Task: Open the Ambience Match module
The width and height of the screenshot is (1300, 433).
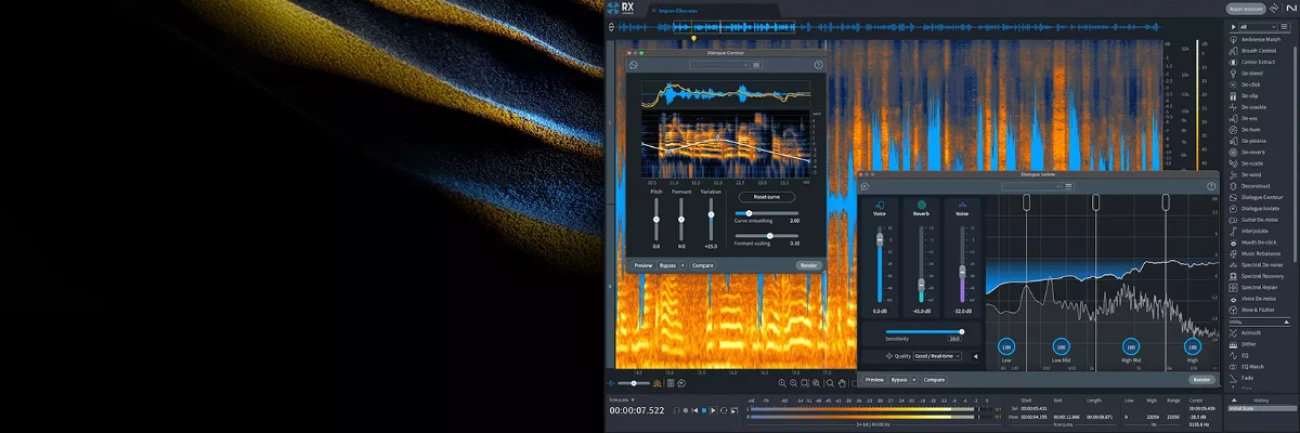Action: coord(1260,39)
